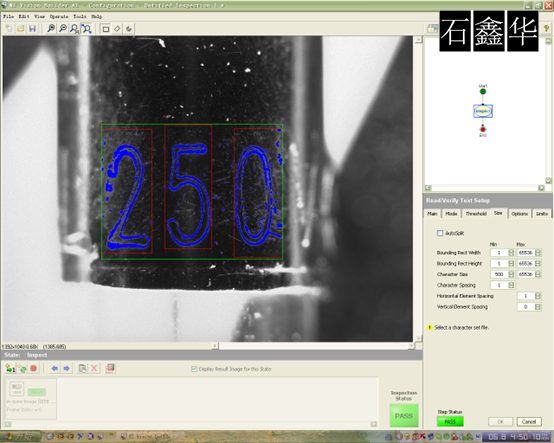This screenshot has height=443, width=554.
Task: Click the green Start node in state diagram
Action: 483,91
